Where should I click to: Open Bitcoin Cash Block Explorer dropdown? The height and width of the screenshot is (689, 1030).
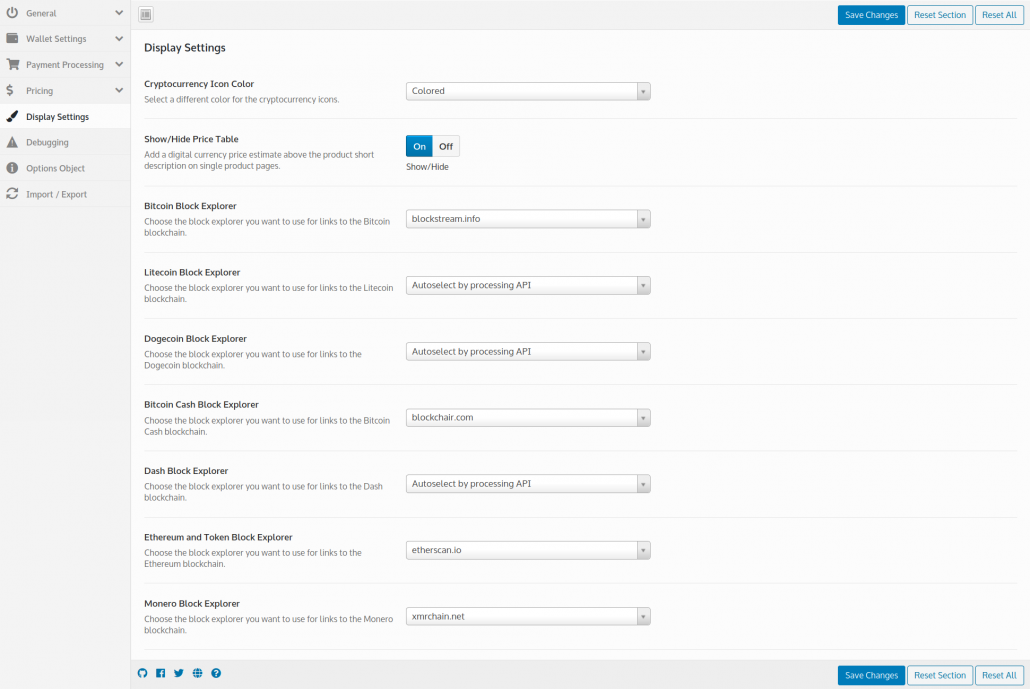point(528,418)
